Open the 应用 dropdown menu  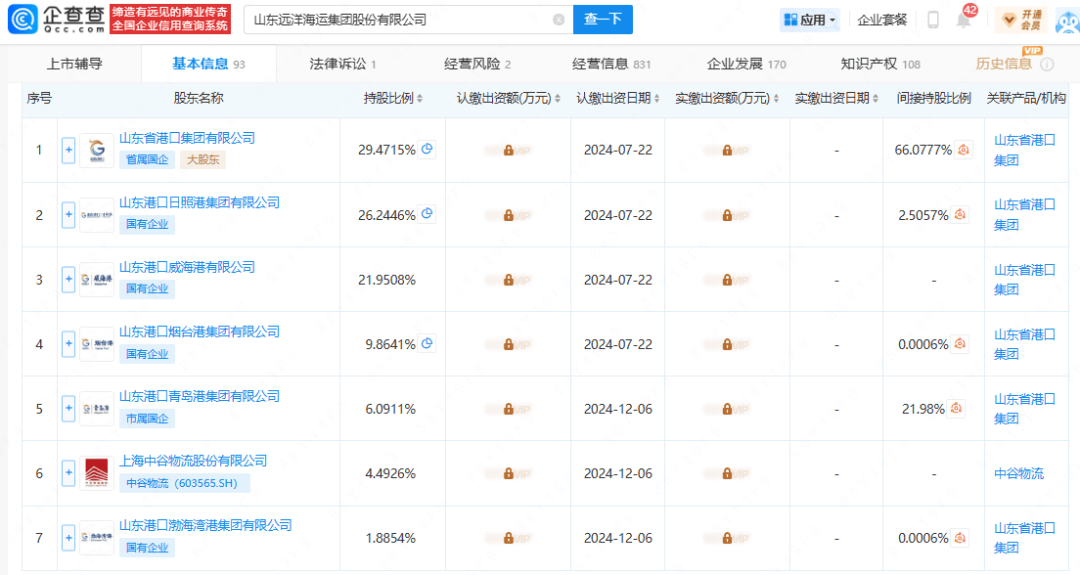pos(810,20)
